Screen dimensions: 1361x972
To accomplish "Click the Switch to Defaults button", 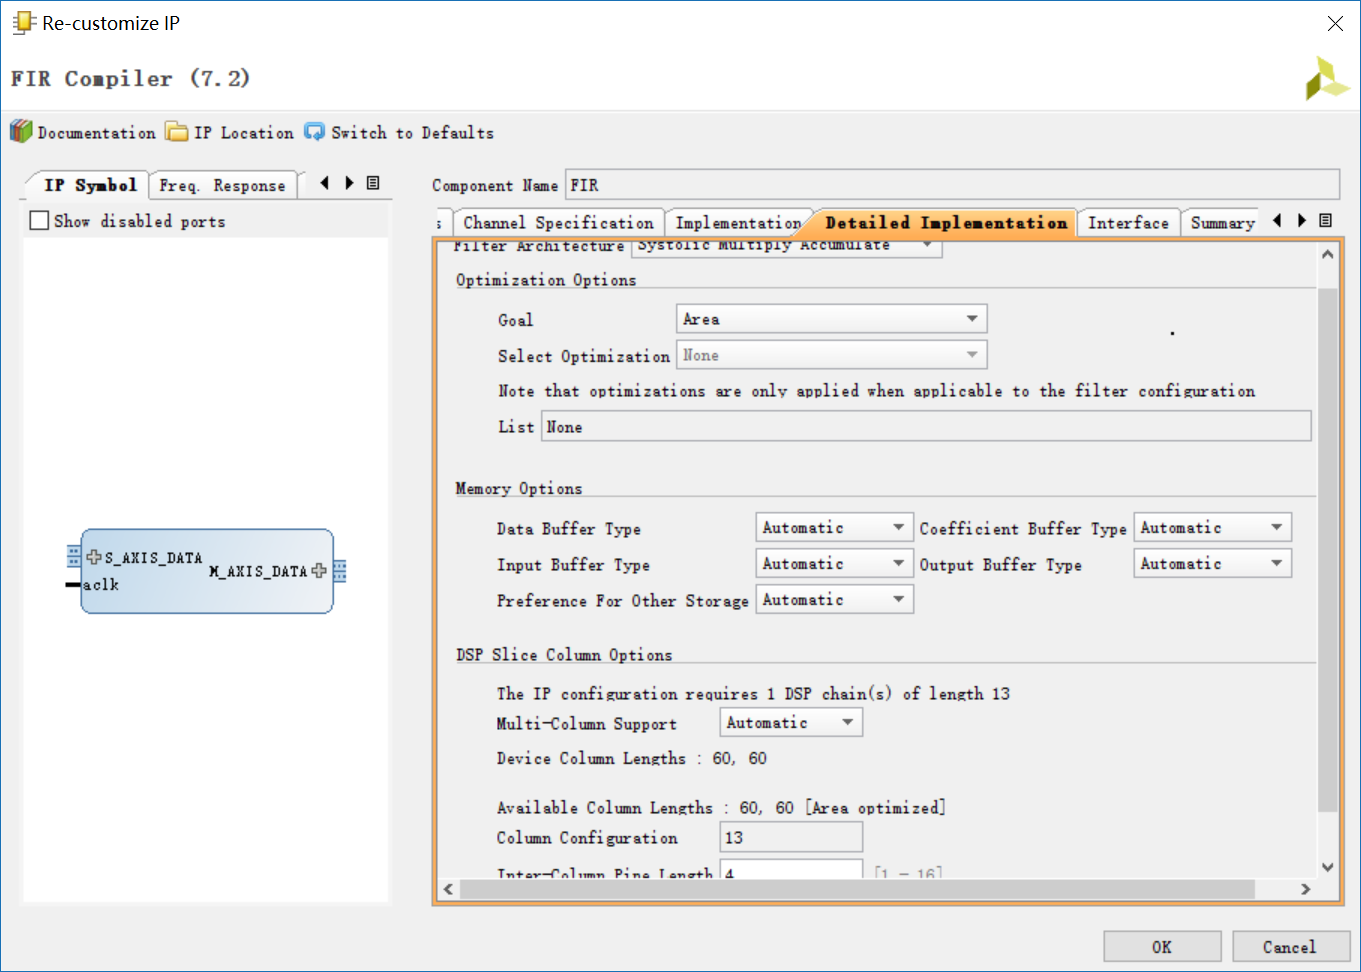I will (399, 132).
